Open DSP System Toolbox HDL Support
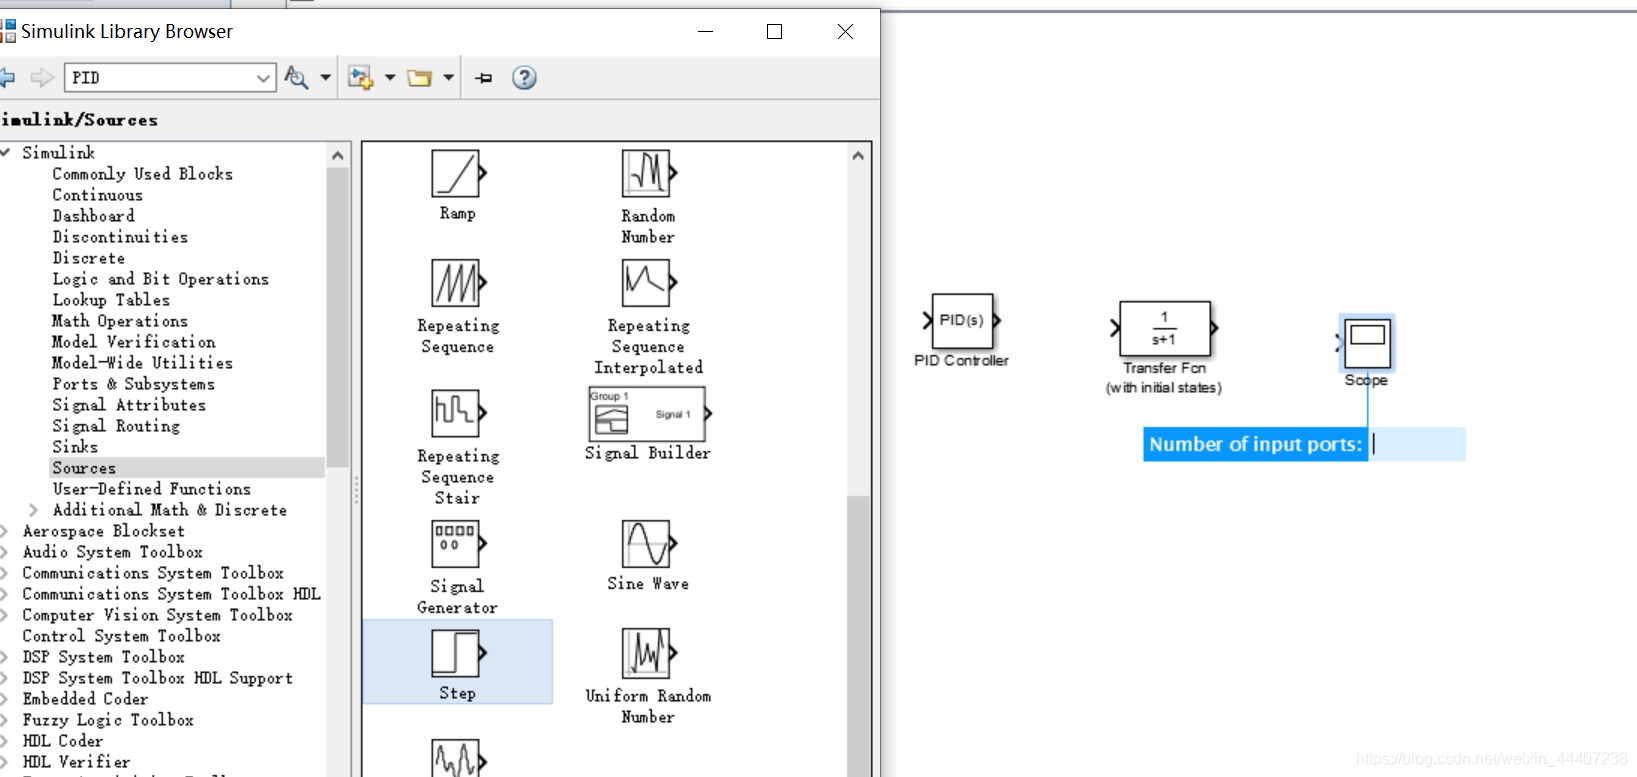The width and height of the screenshot is (1637, 777). click(x=158, y=678)
